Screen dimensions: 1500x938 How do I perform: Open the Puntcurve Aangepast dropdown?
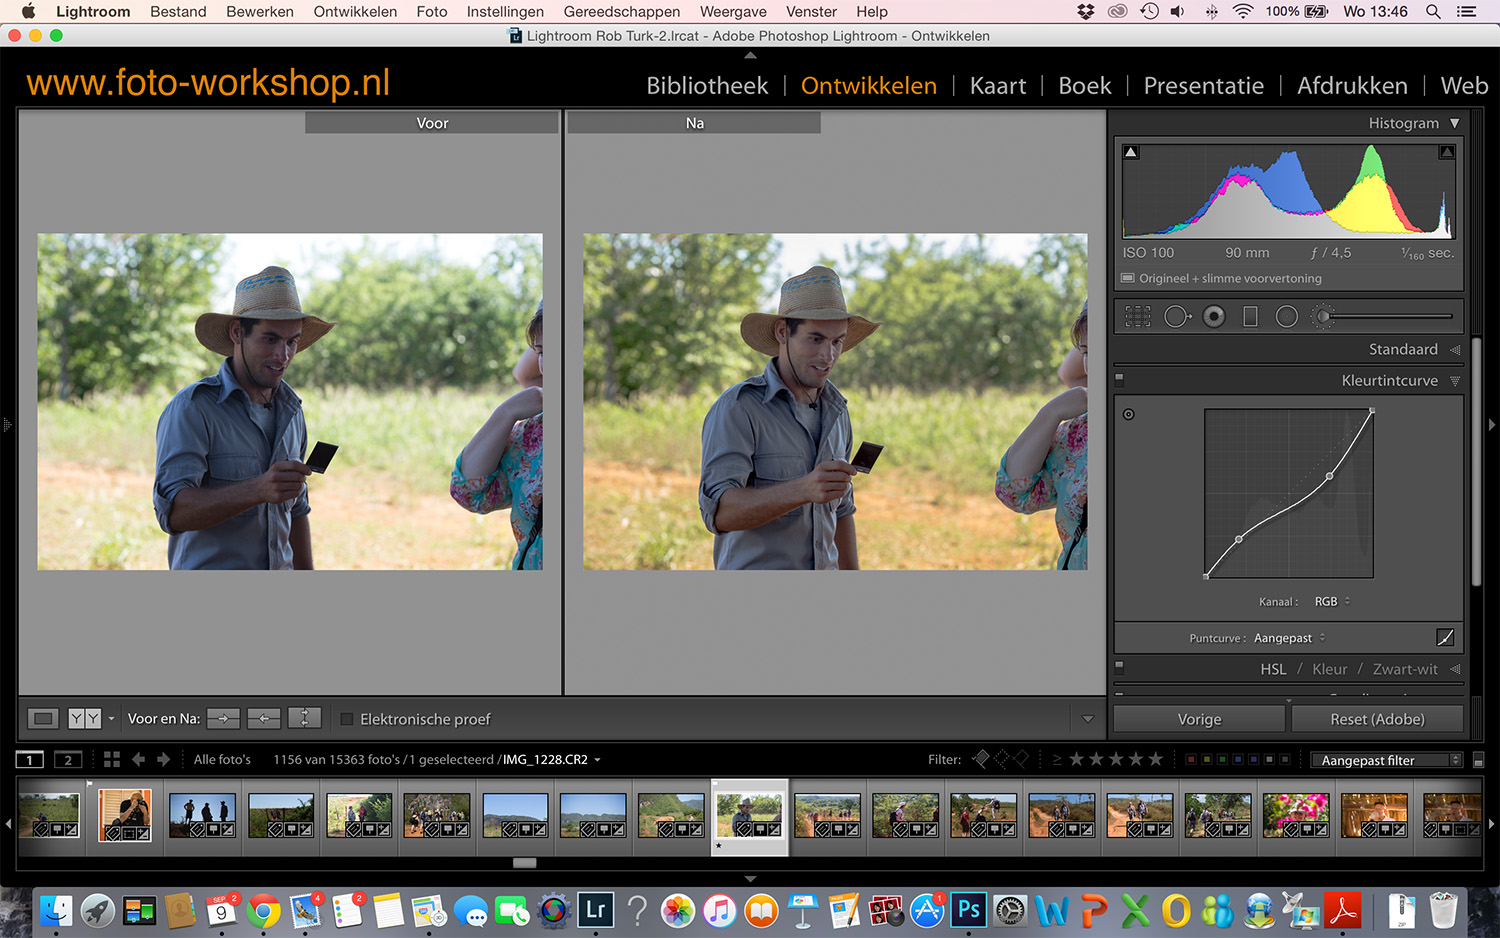pyautogui.click(x=1290, y=638)
